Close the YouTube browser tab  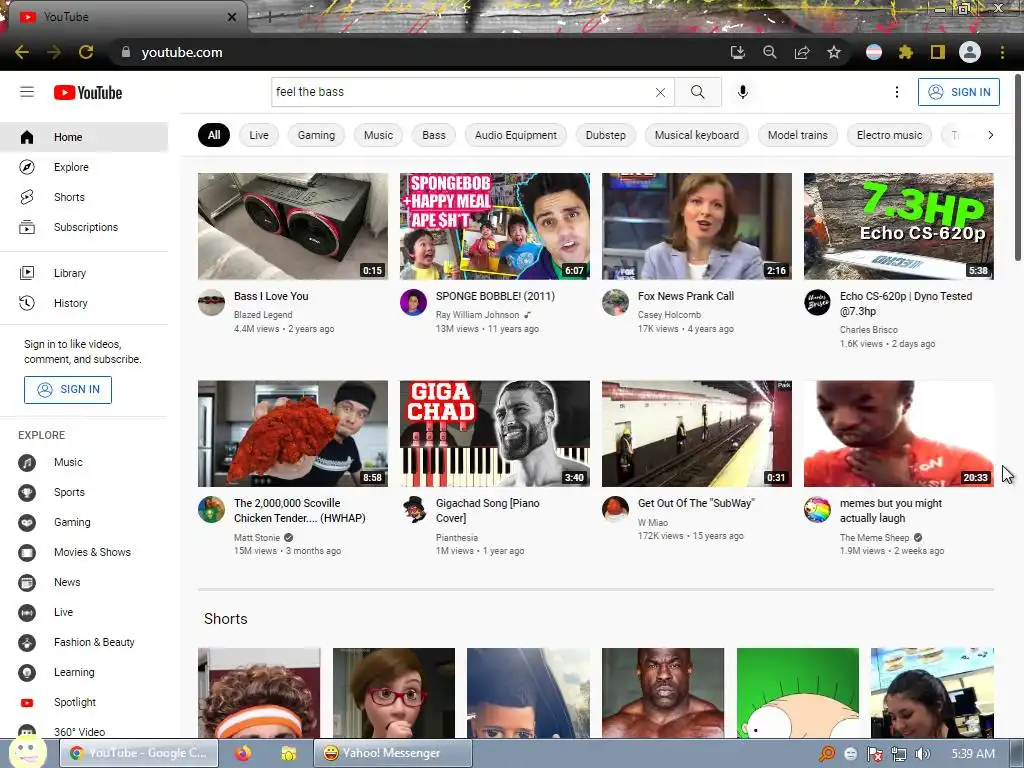(232, 17)
